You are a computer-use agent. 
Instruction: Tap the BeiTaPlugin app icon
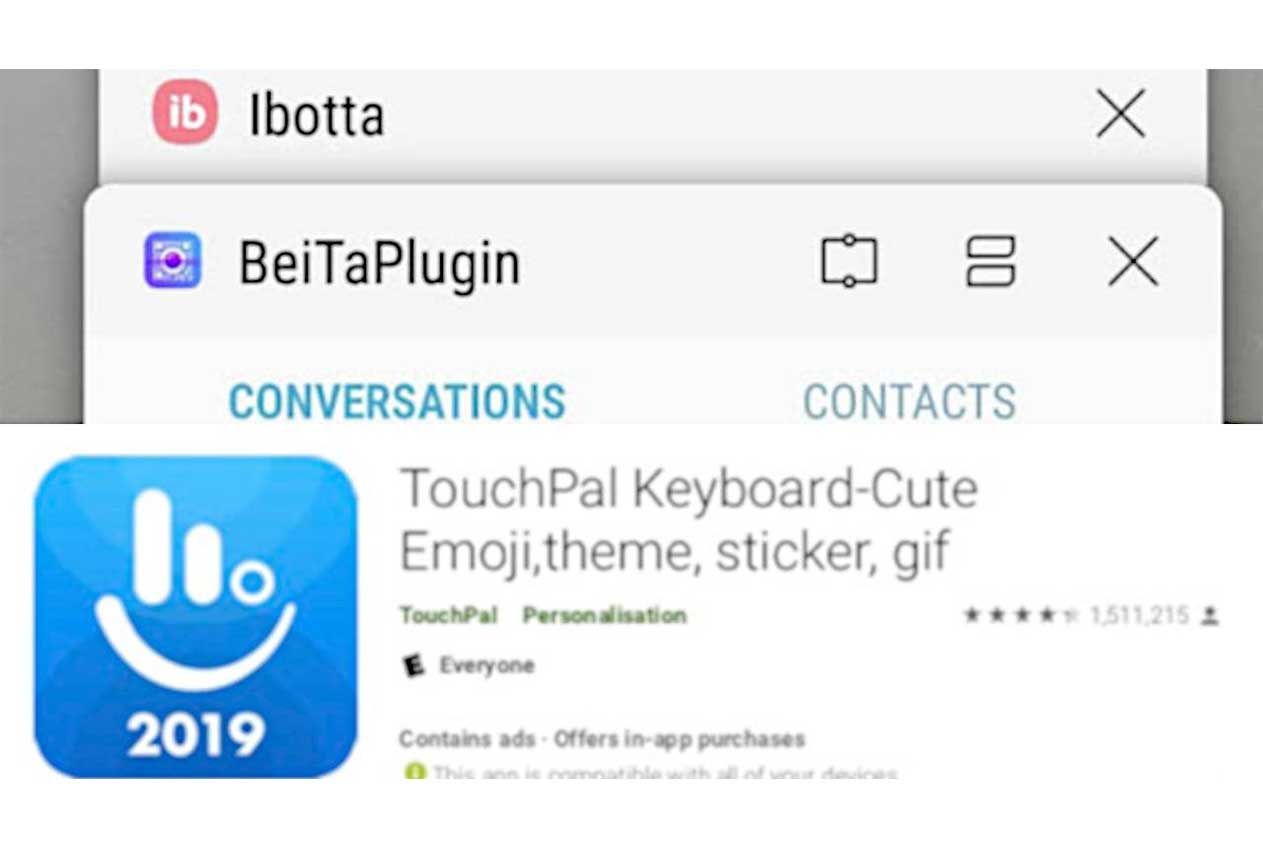tap(172, 261)
